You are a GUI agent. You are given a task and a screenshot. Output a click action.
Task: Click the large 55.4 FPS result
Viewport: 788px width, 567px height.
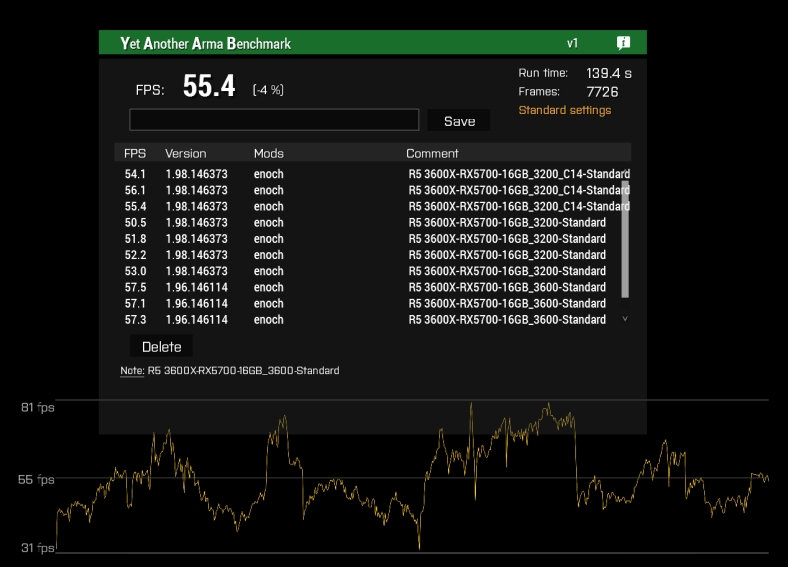tap(209, 85)
